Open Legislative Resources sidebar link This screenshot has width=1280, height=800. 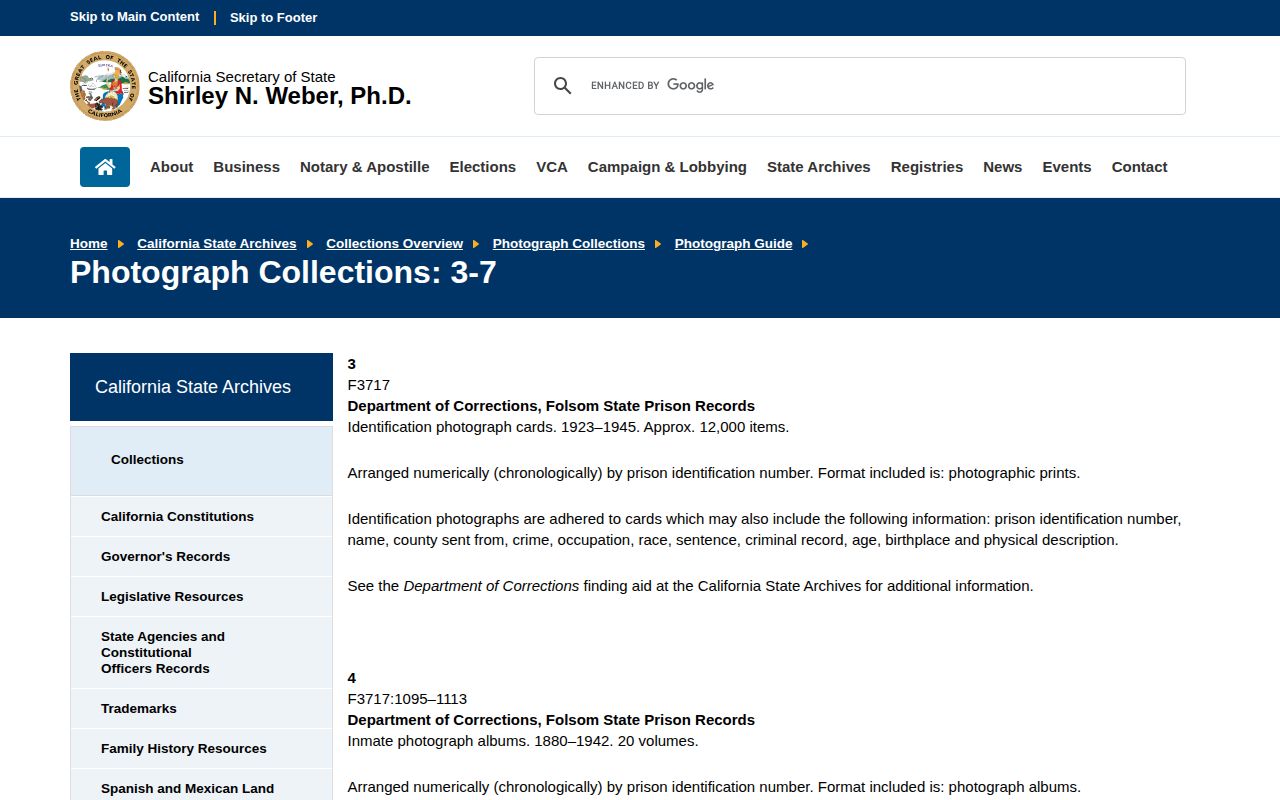tap(201, 597)
